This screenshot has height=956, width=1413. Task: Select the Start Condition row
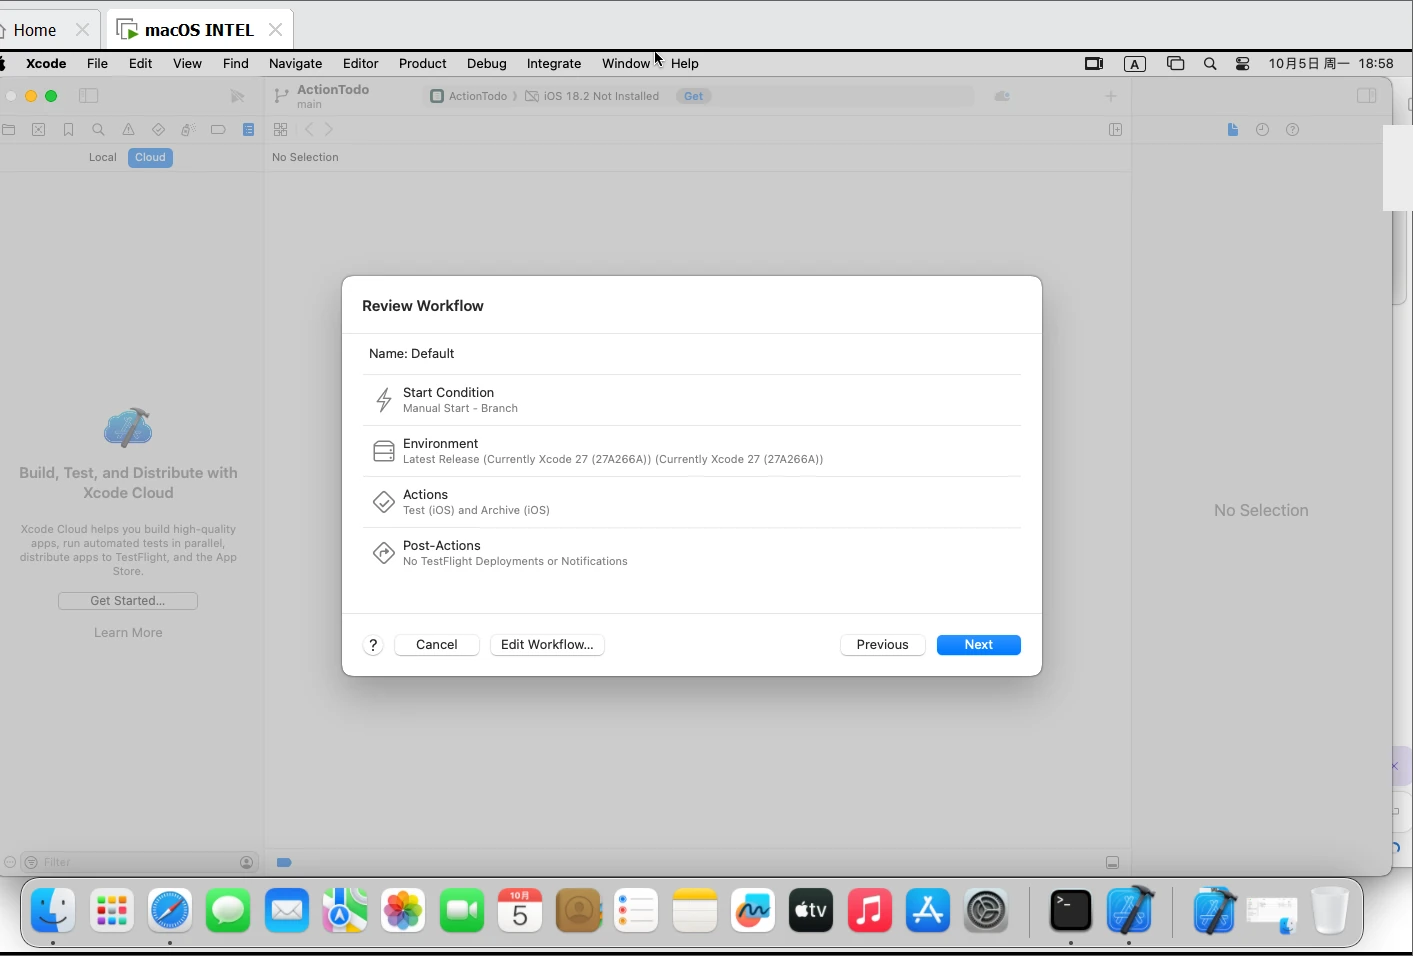692,400
